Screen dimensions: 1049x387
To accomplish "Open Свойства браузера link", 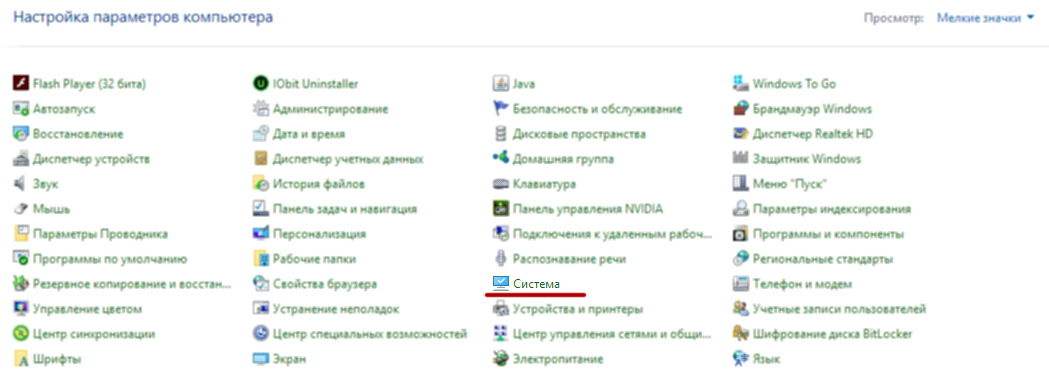I will coord(325,284).
